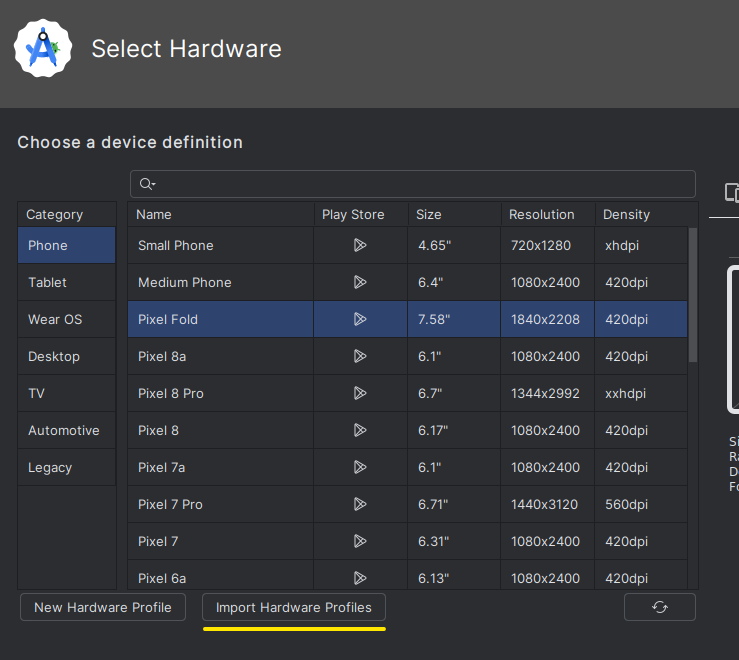Viewport: 739px width, 660px height.
Task: Click the xhdpi density cell
Action: 641,245
